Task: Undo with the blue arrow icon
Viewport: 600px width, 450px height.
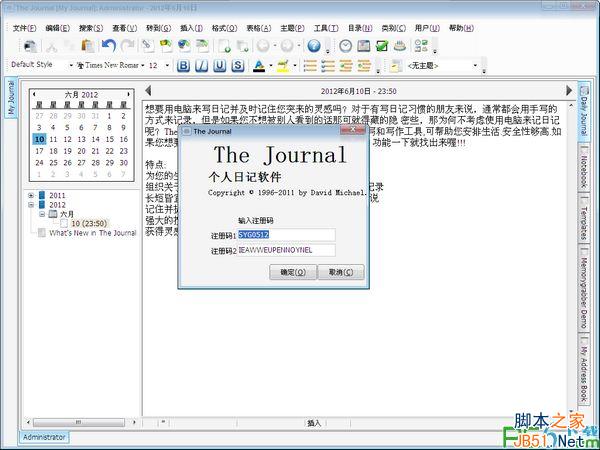Action: 109,46
